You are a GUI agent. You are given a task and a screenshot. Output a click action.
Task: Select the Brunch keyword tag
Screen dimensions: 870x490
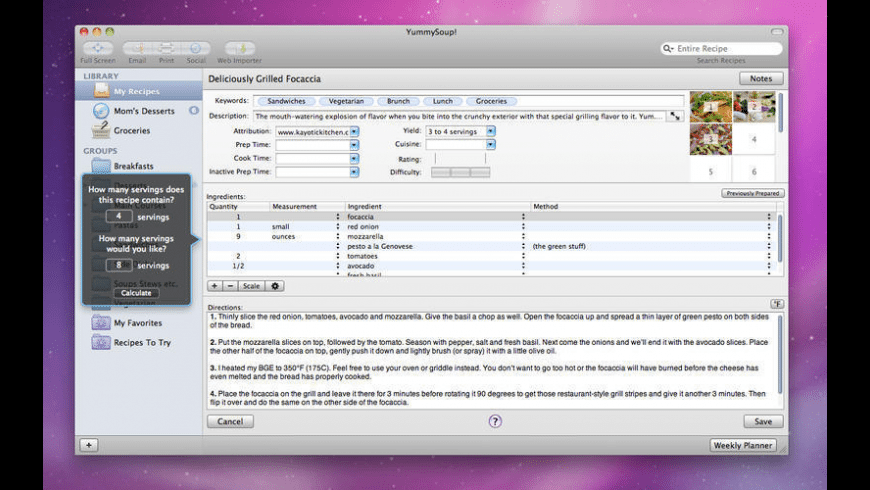(x=398, y=101)
